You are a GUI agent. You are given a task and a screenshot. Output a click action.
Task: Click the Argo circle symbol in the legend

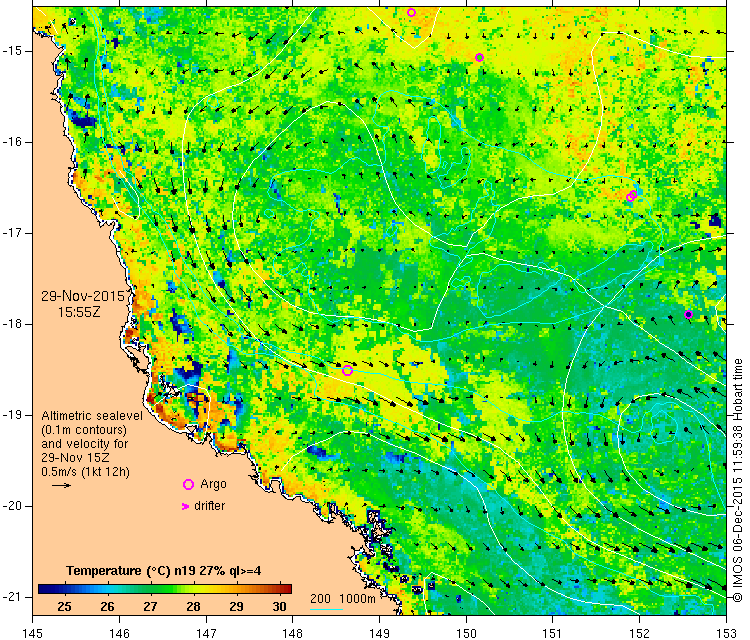(x=188, y=485)
